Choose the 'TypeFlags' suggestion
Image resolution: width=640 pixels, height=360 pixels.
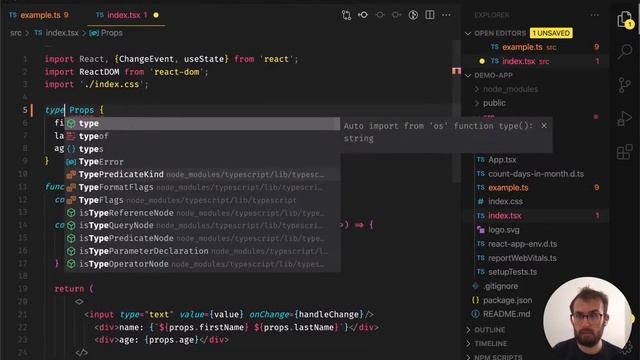202,200
